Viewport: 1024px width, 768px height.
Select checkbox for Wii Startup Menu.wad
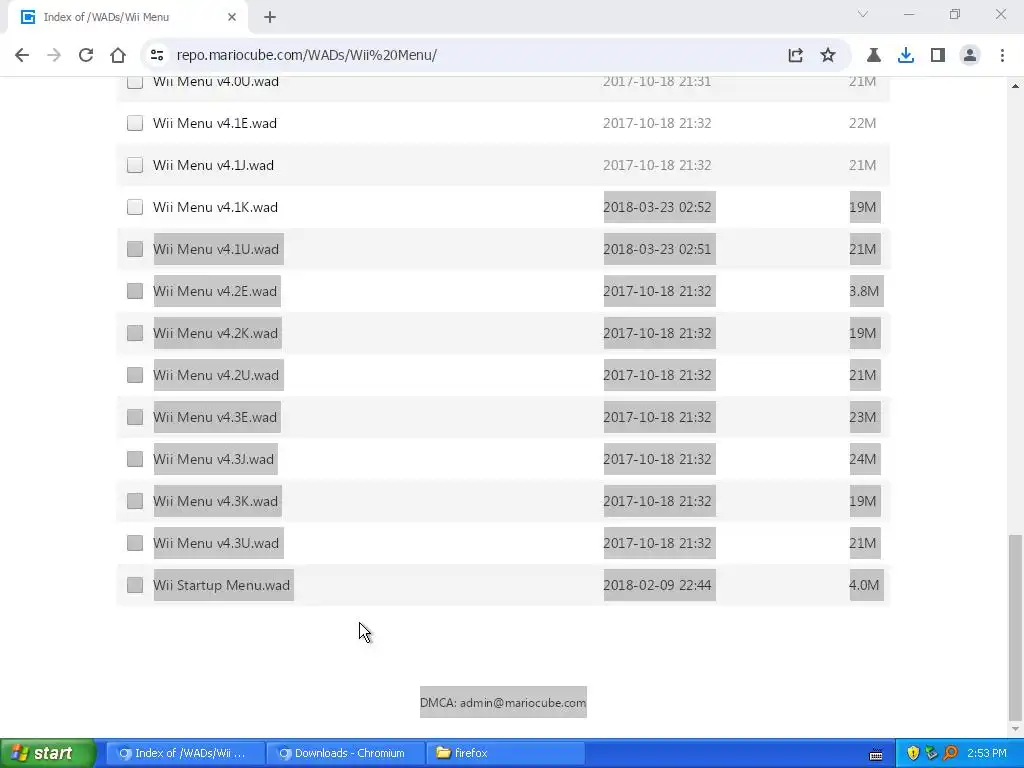[x=135, y=585]
